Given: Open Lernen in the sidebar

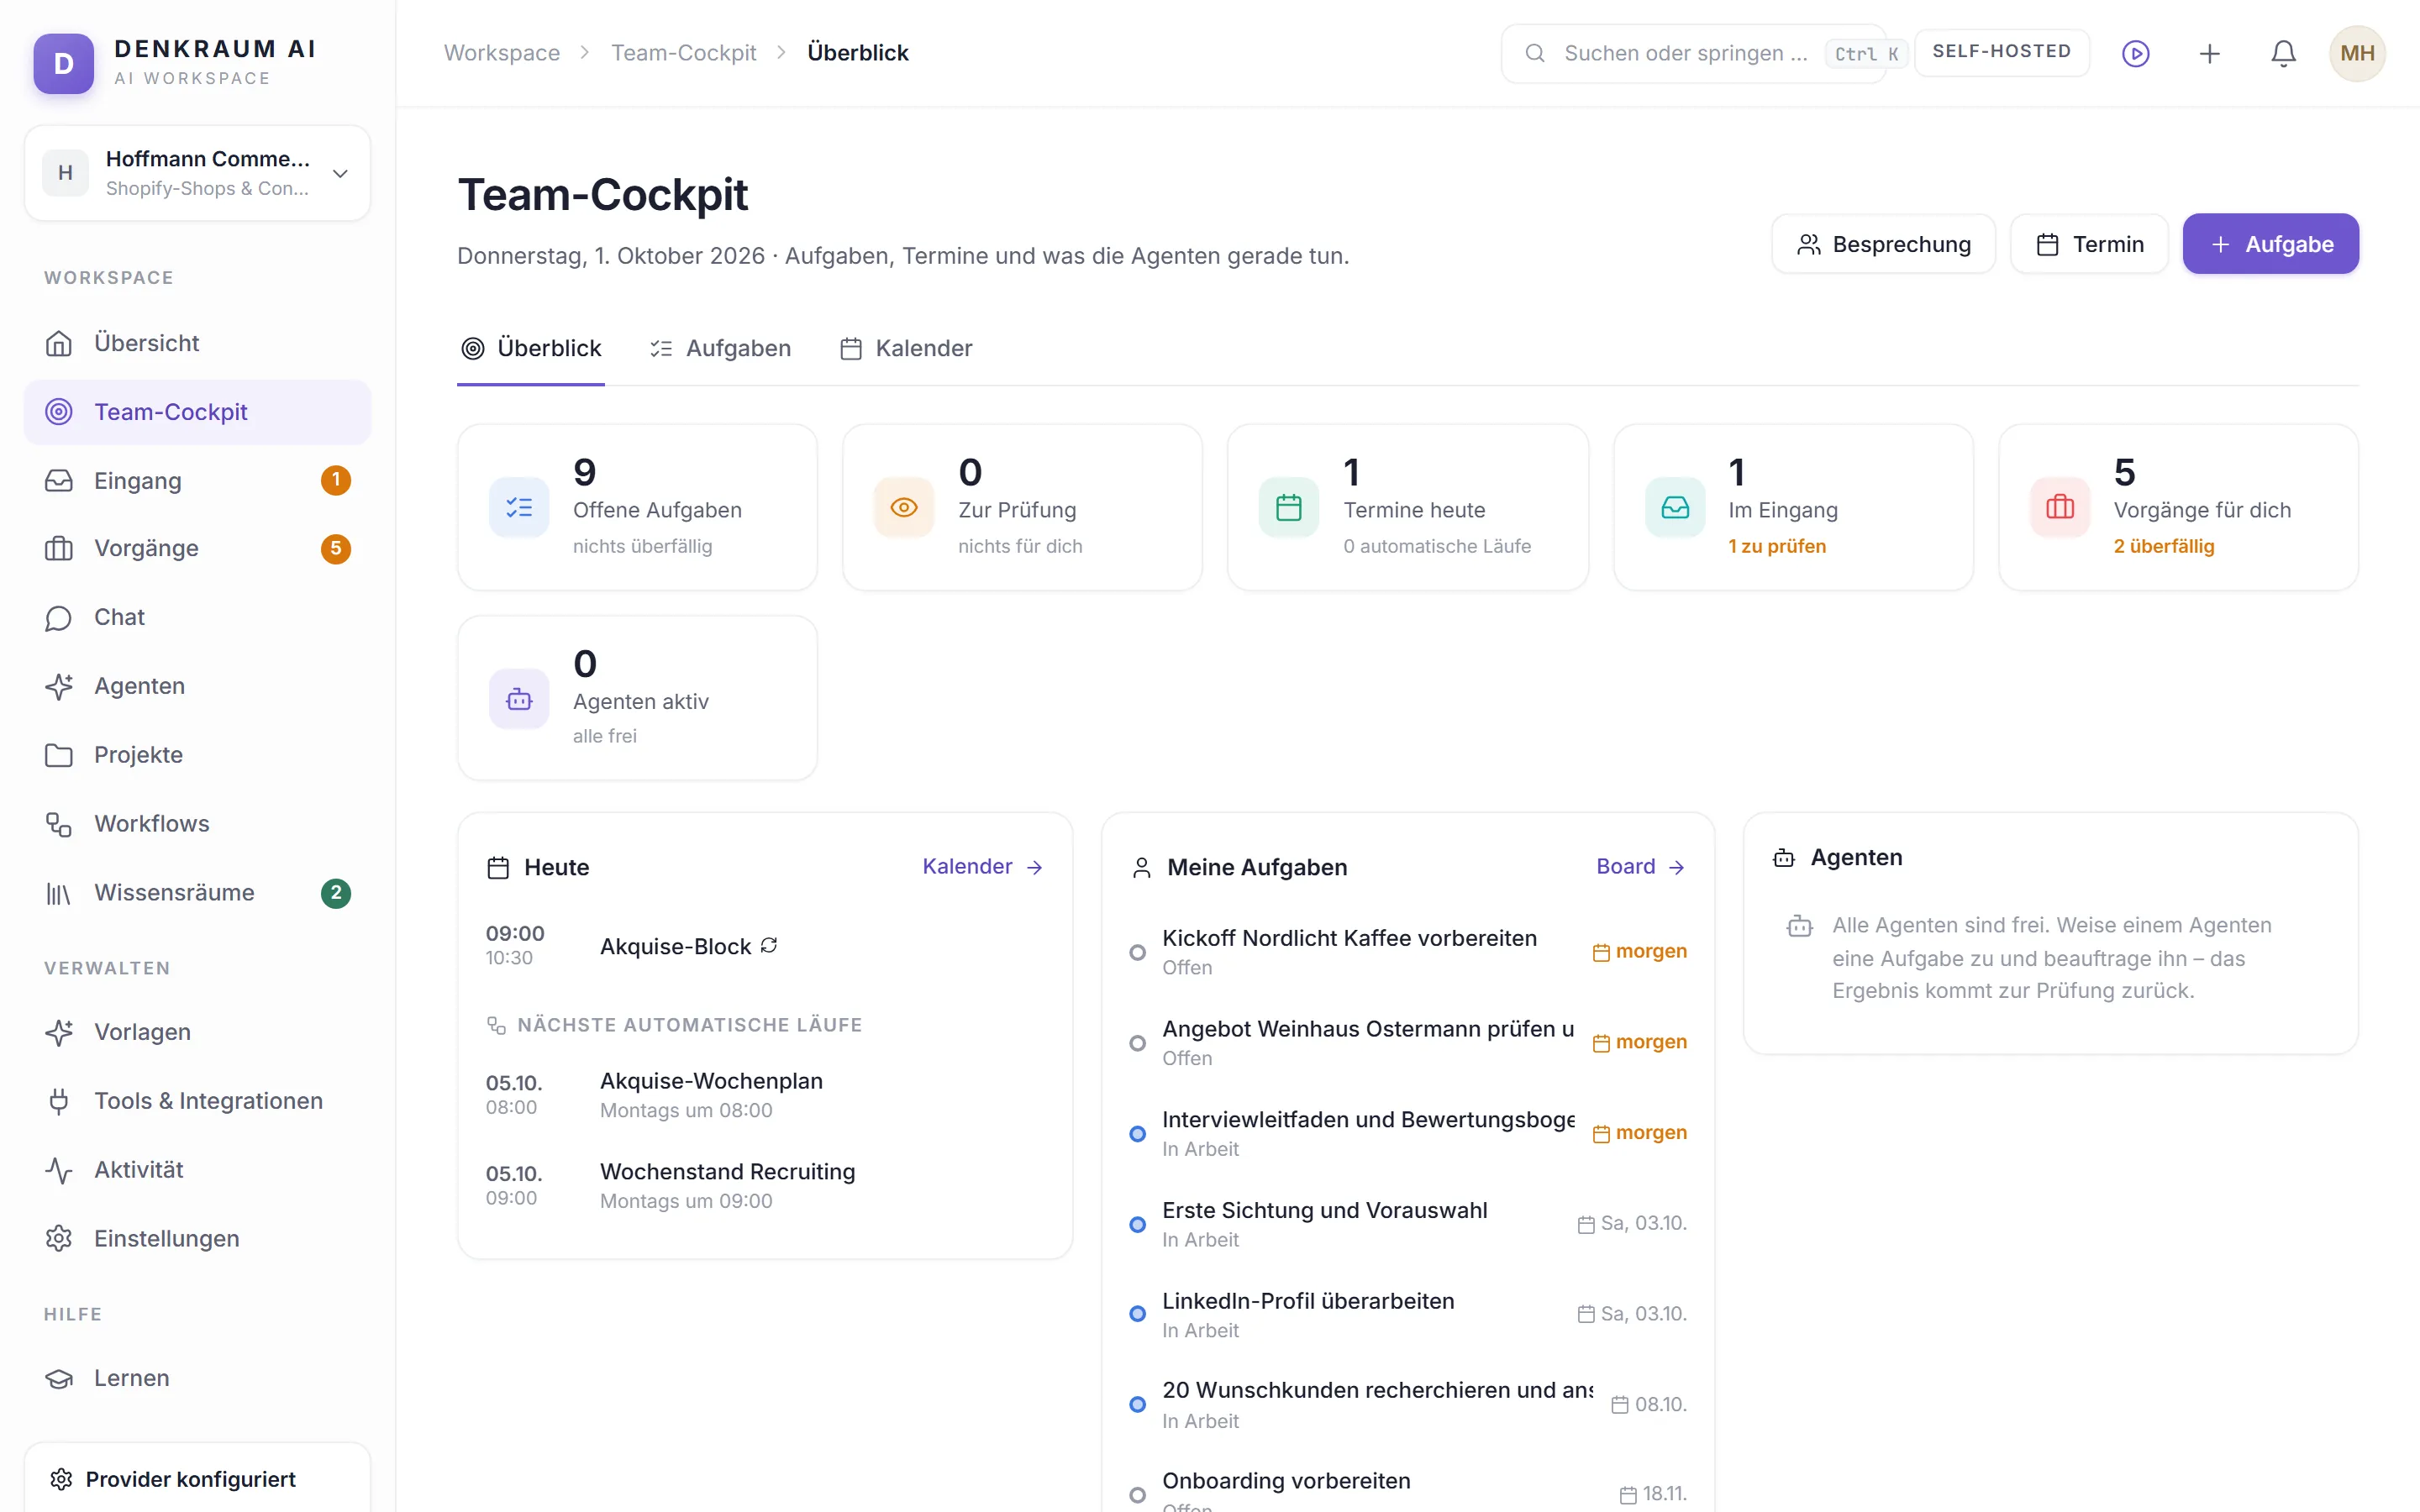Looking at the screenshot, I should tap(197, 1378).
